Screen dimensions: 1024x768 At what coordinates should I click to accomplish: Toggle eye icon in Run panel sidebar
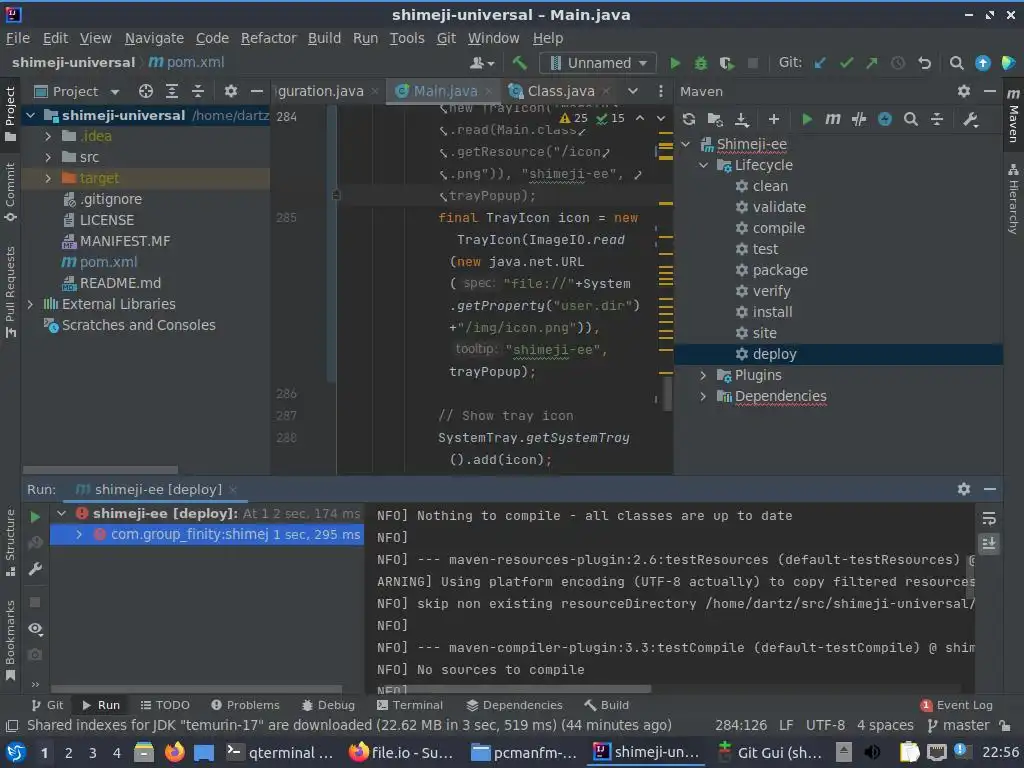(x=35, y=629)
